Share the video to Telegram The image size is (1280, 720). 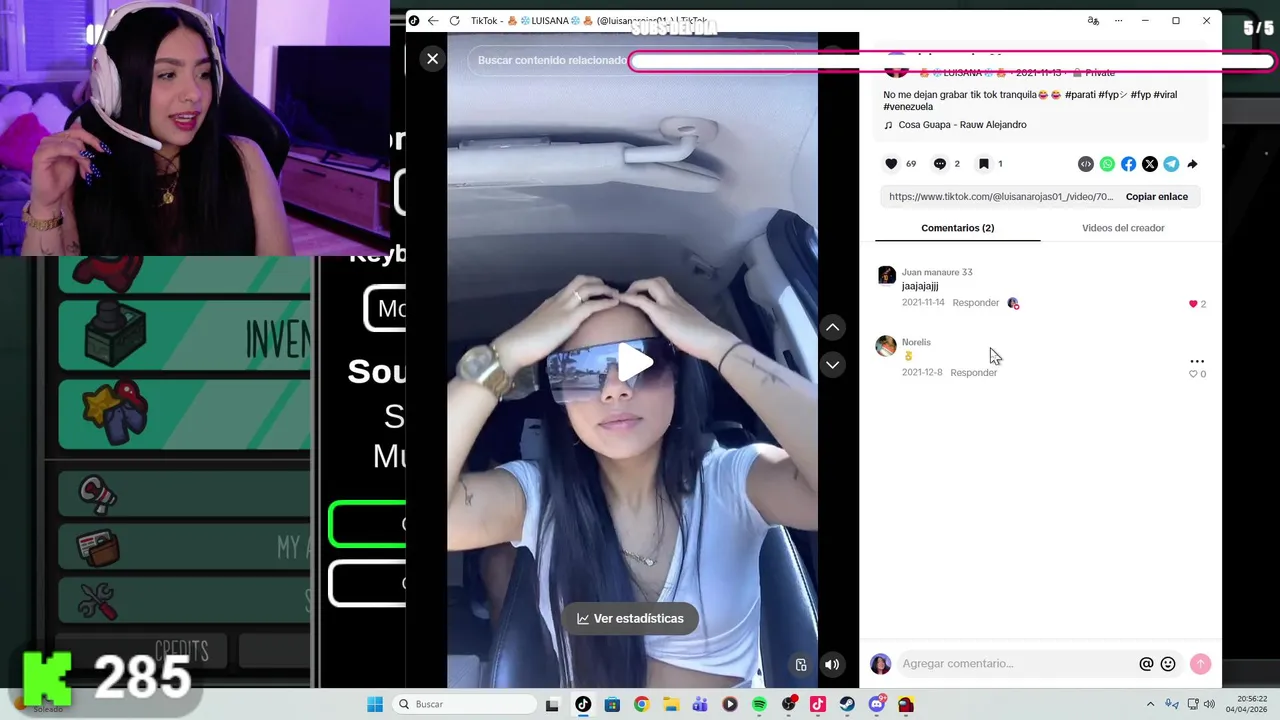click(1171, 164)
